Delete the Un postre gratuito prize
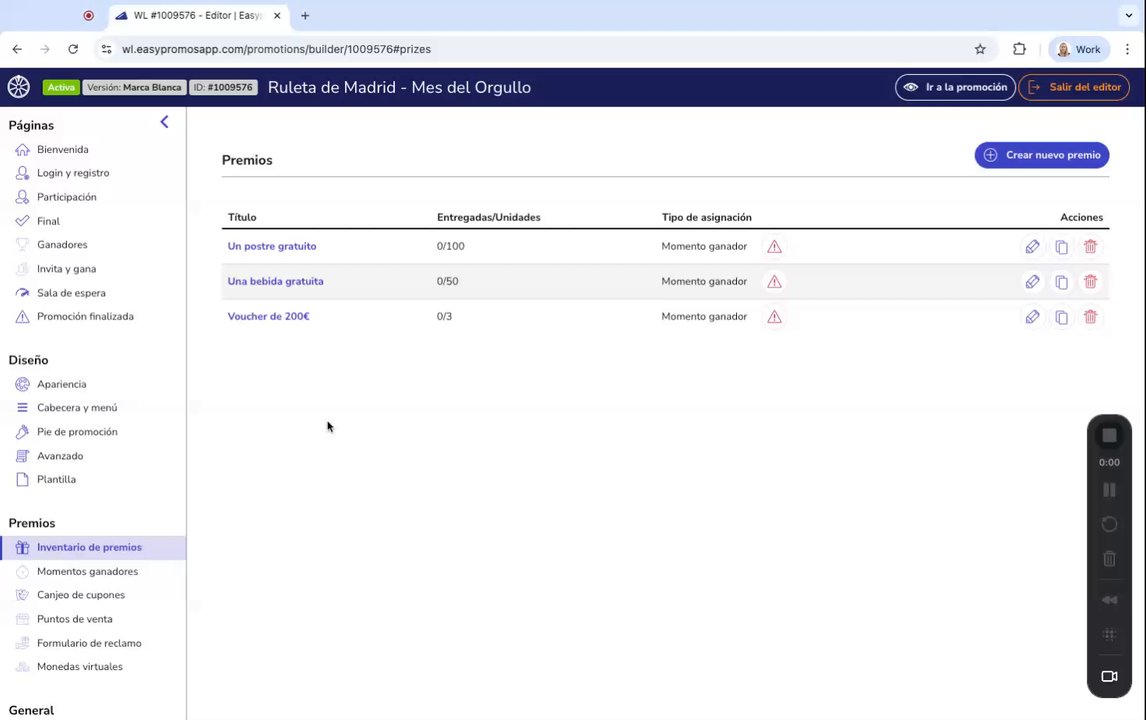The image size is (1146, 720). (1090, 246)
